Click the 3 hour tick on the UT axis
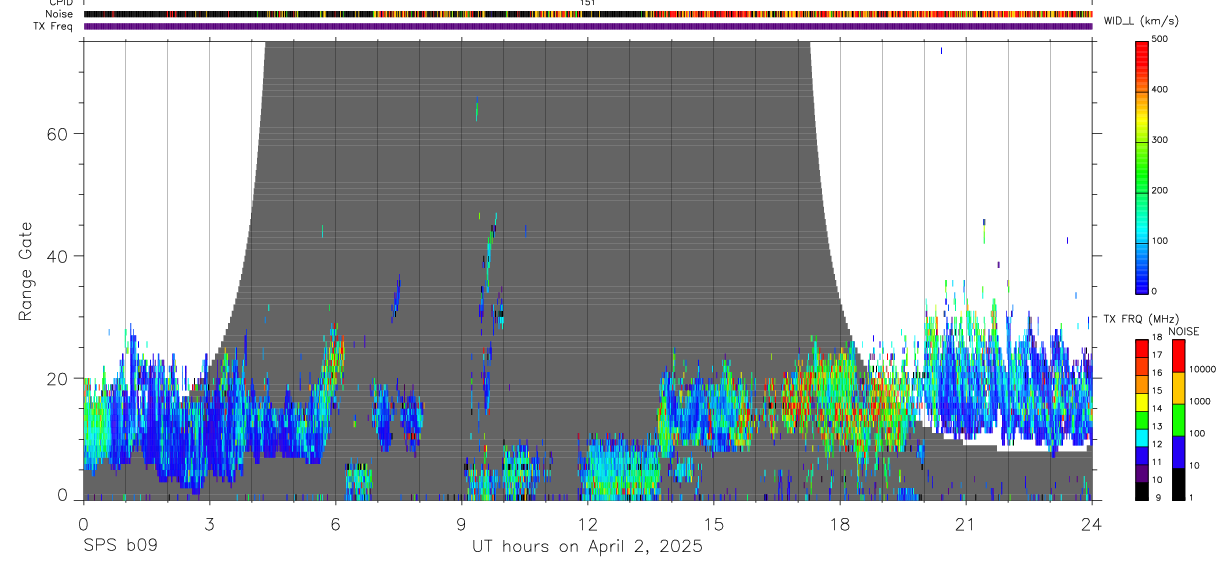This screenshot has width=1228, height=567. pos(209,524)
